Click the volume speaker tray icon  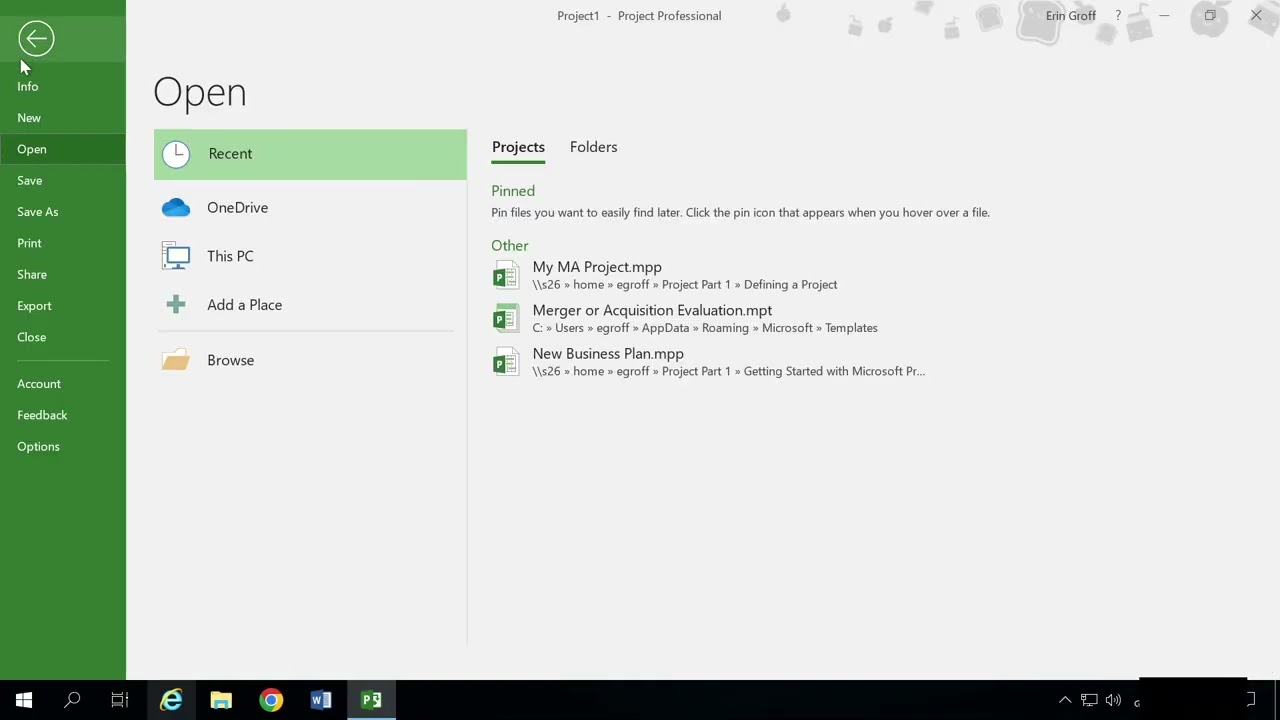(1113, 700)
